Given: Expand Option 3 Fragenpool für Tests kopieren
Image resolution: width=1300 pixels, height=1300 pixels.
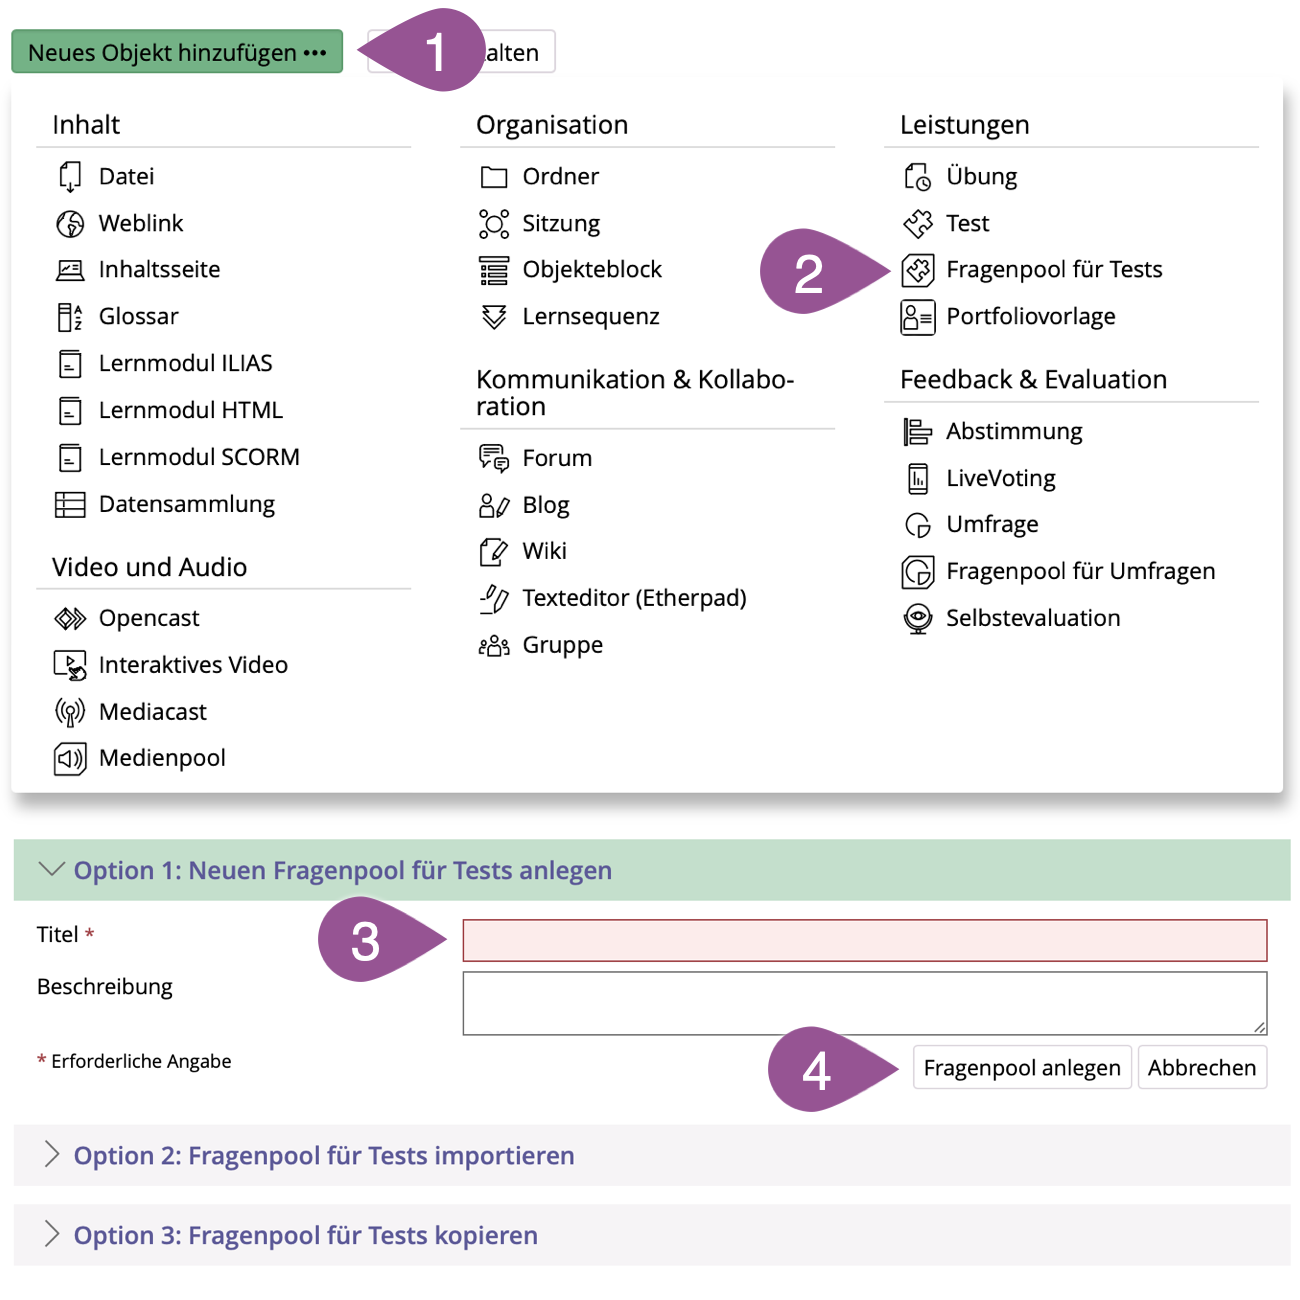Looking at the screenshot, I should coord(305,1235).
